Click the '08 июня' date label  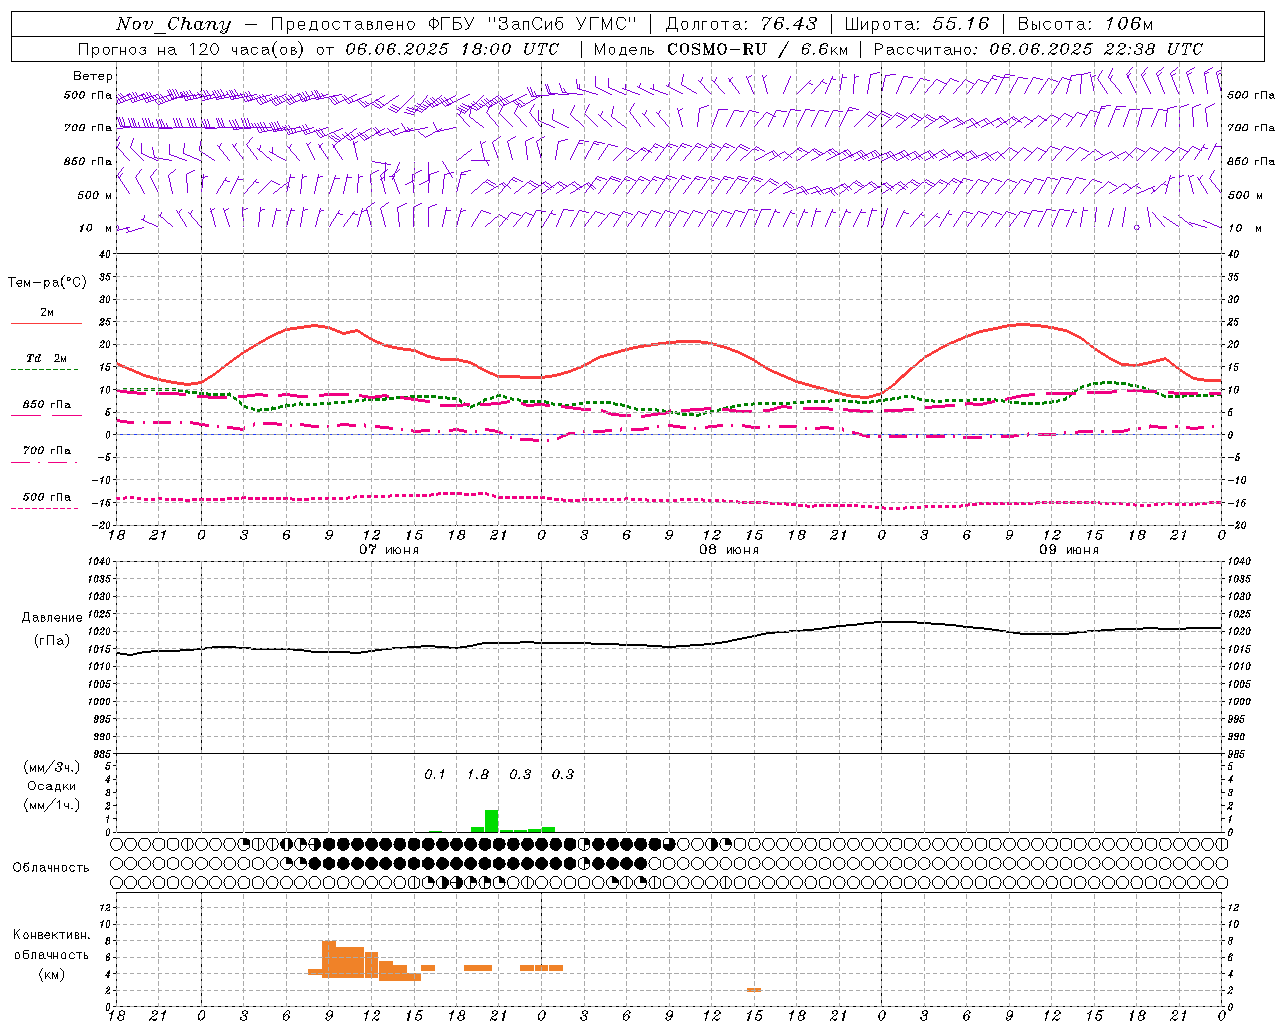[x=729, y=550]
